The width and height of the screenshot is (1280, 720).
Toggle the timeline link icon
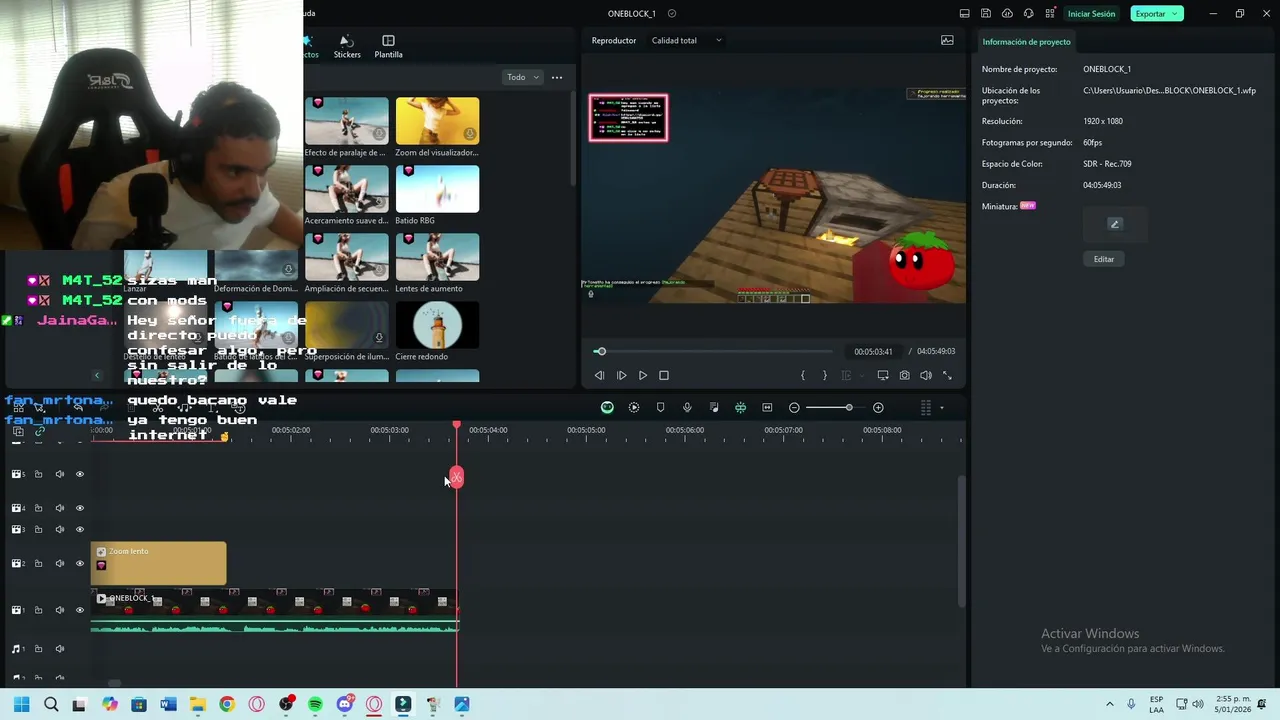point(39,431)
